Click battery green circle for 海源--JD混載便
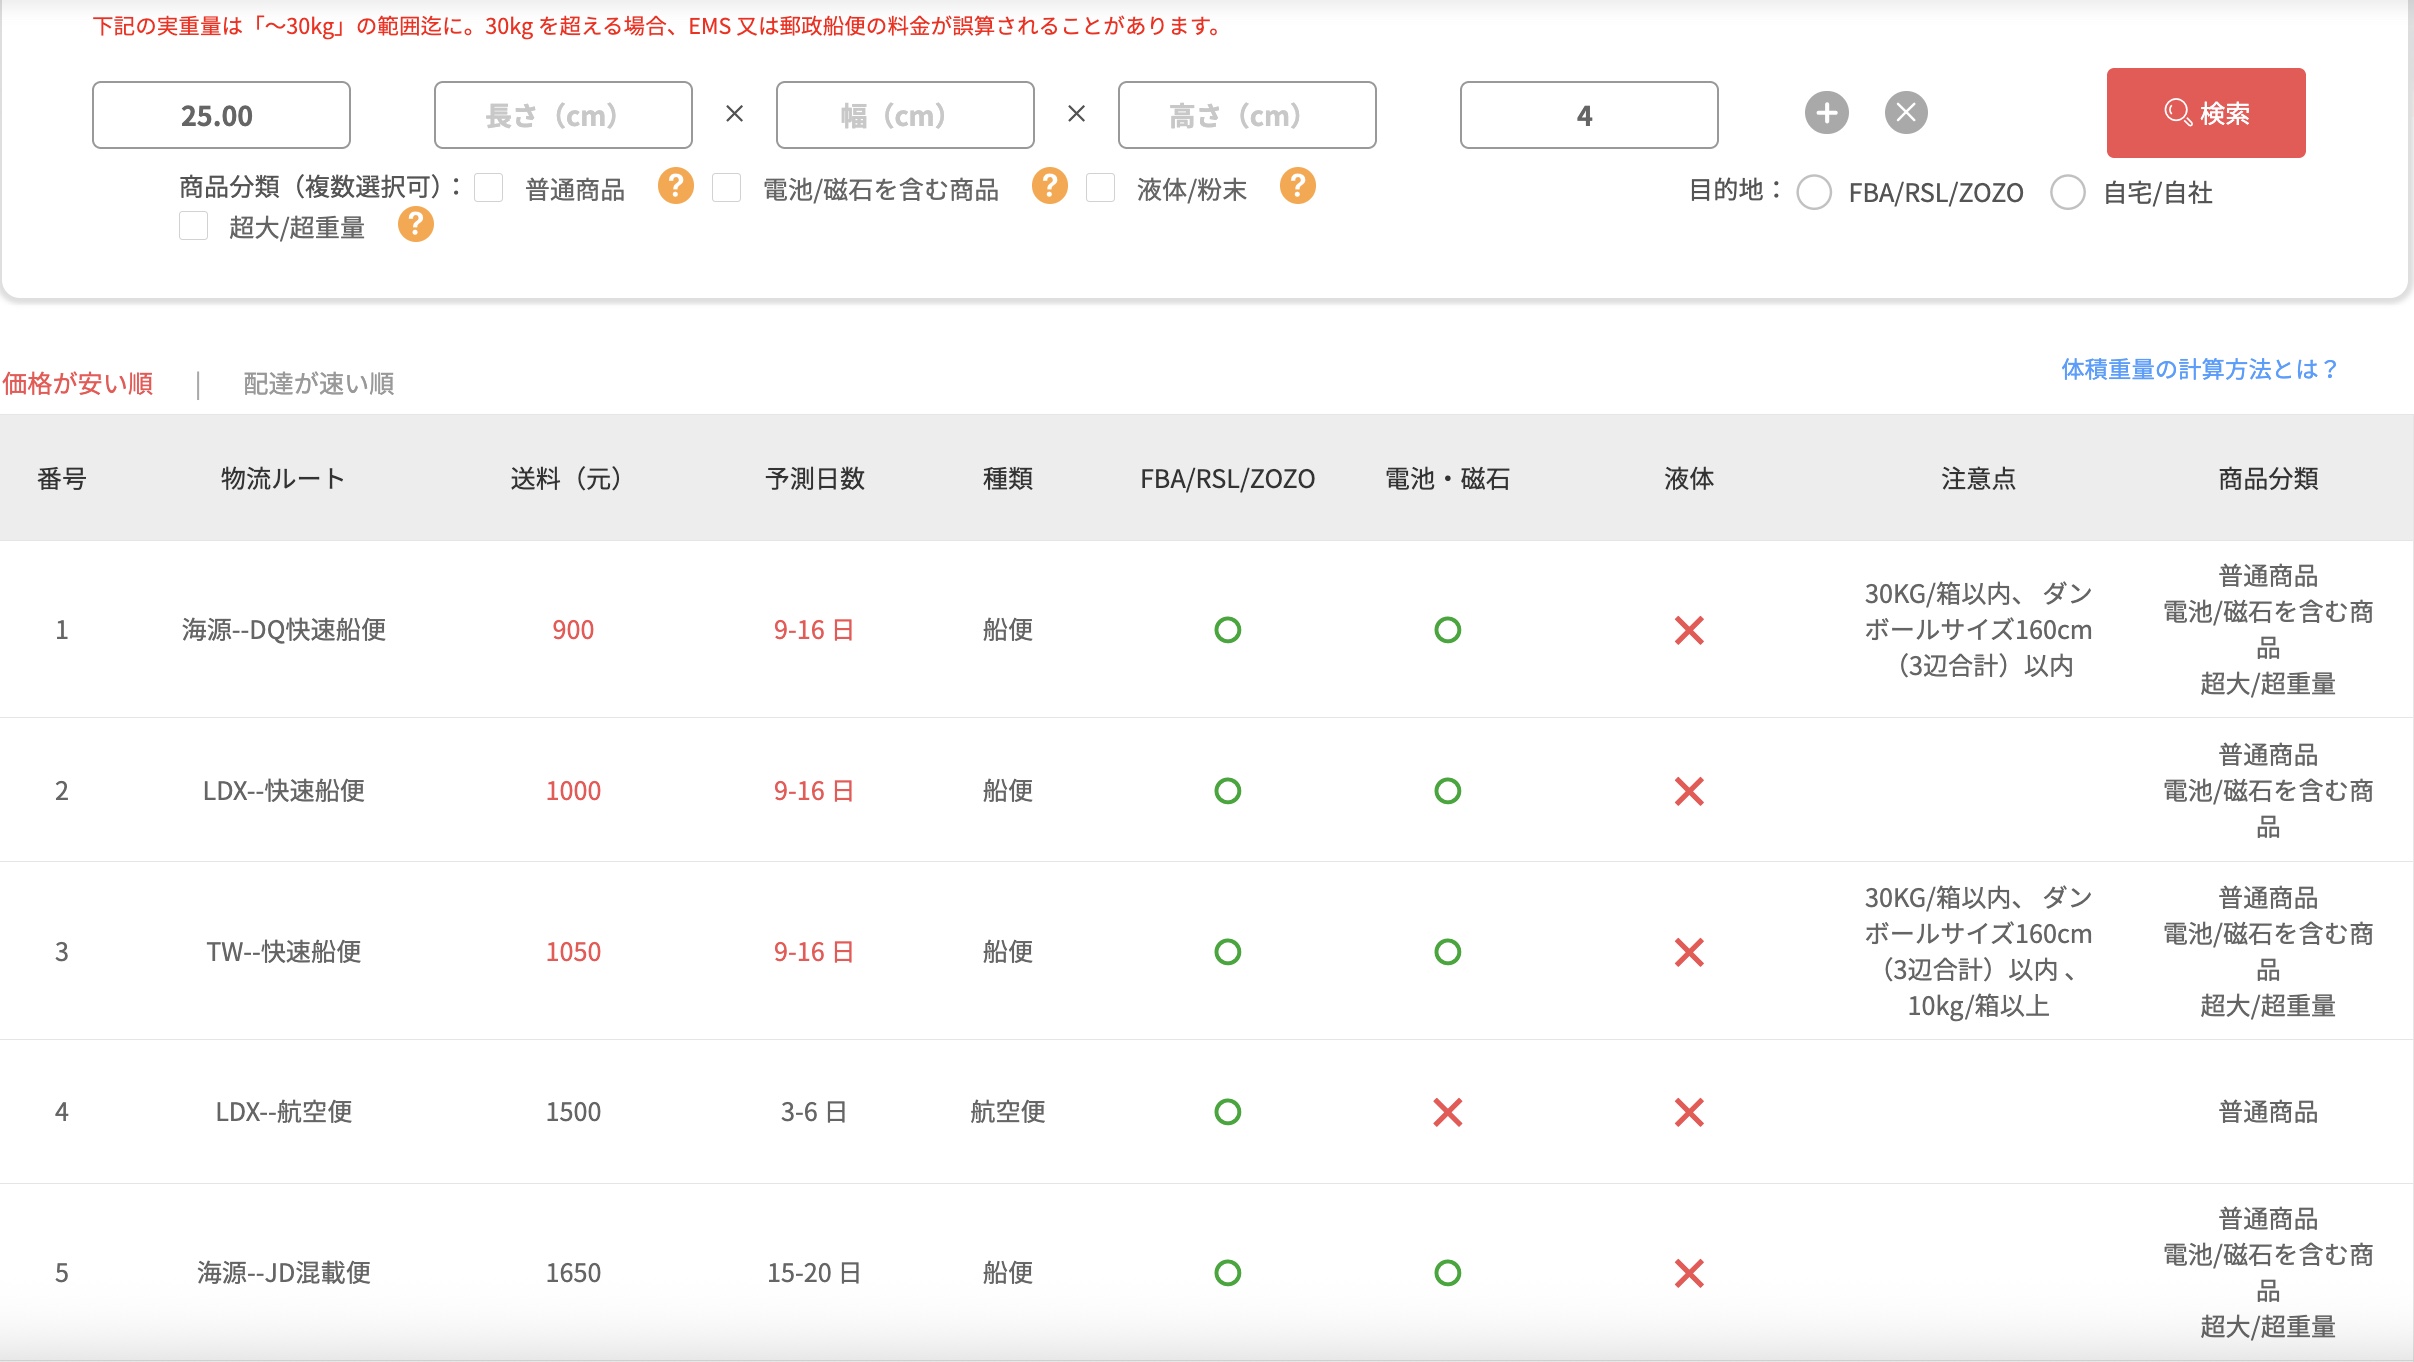Screen dimensions: 2414x1362 tap(1447, 1273)
